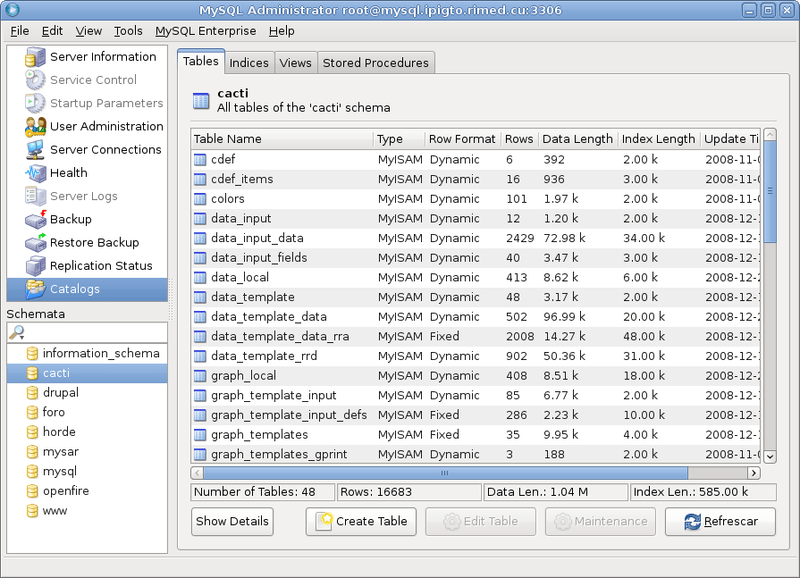Click the Show Details button
The width and height of the screenshot is (800, 578).
coord(231,521)
